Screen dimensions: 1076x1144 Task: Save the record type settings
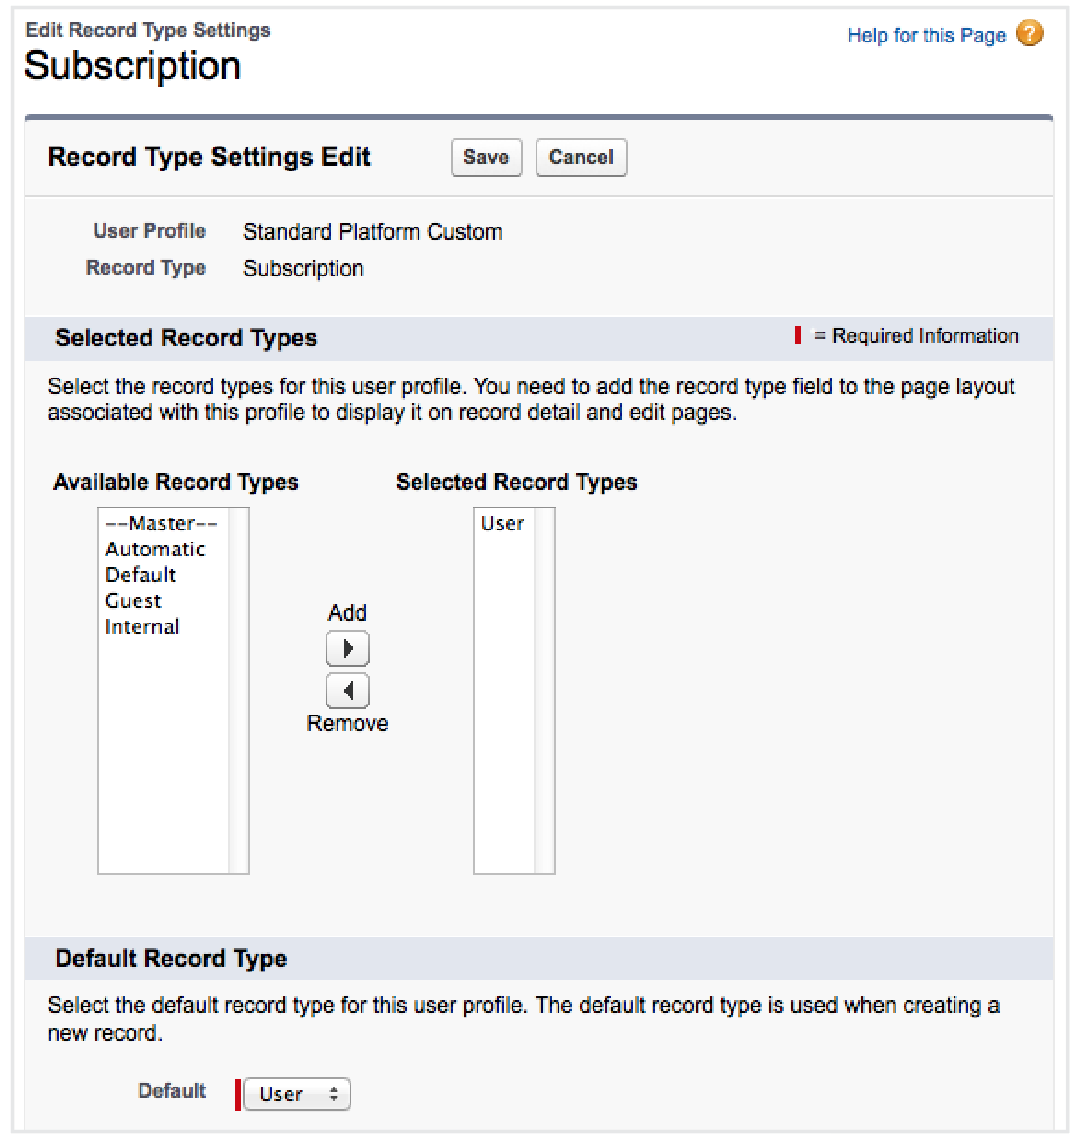(x=486, y=157)
